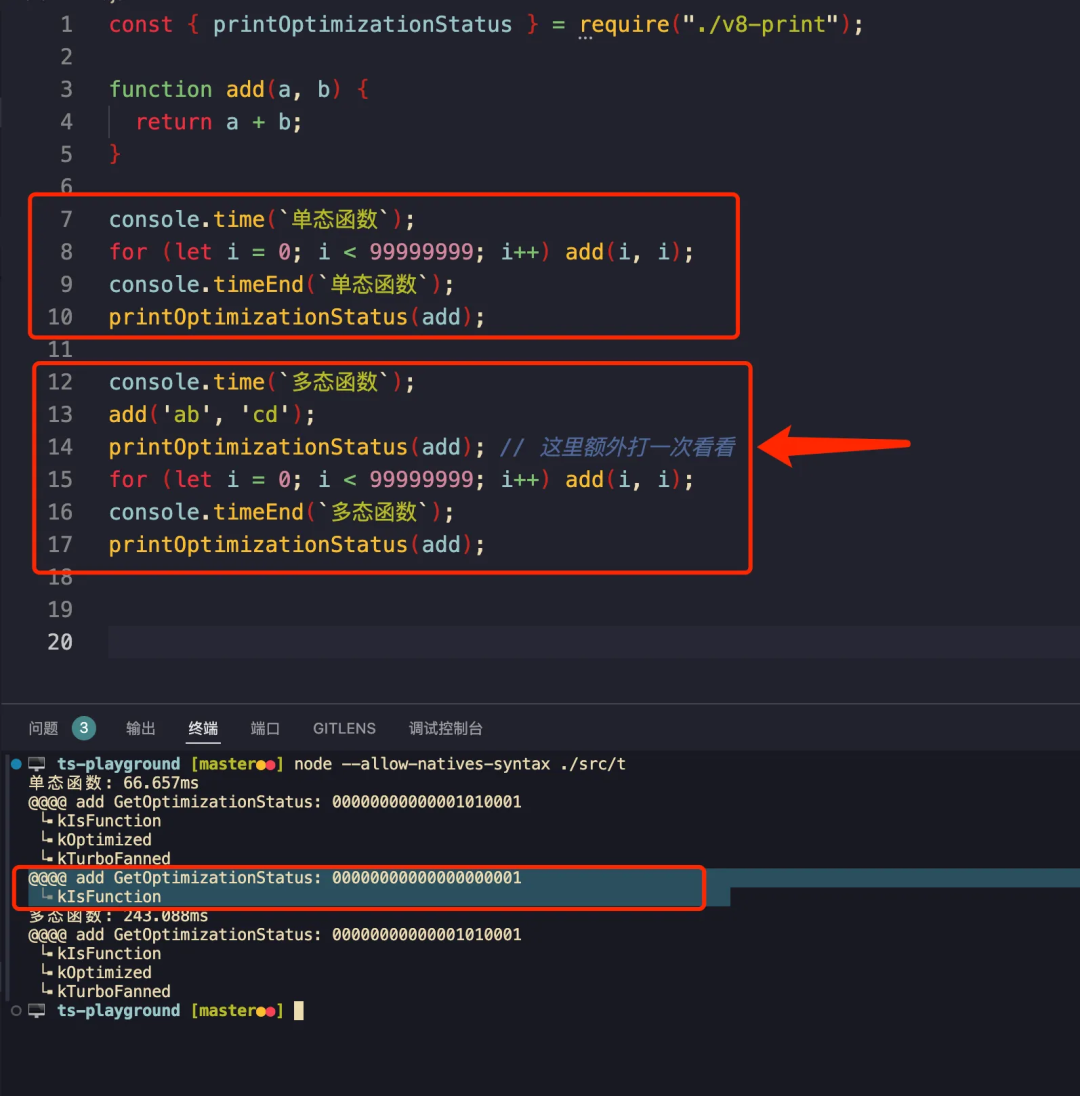Focus the terminal at the blinking cursor block
This screenshot has width=1080, height=1096.
coord(298,1011)
